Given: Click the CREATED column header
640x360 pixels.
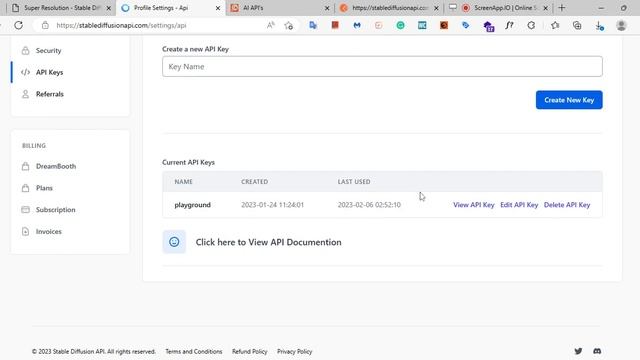Looking at the screenshot, I should [x=255, y=182].
